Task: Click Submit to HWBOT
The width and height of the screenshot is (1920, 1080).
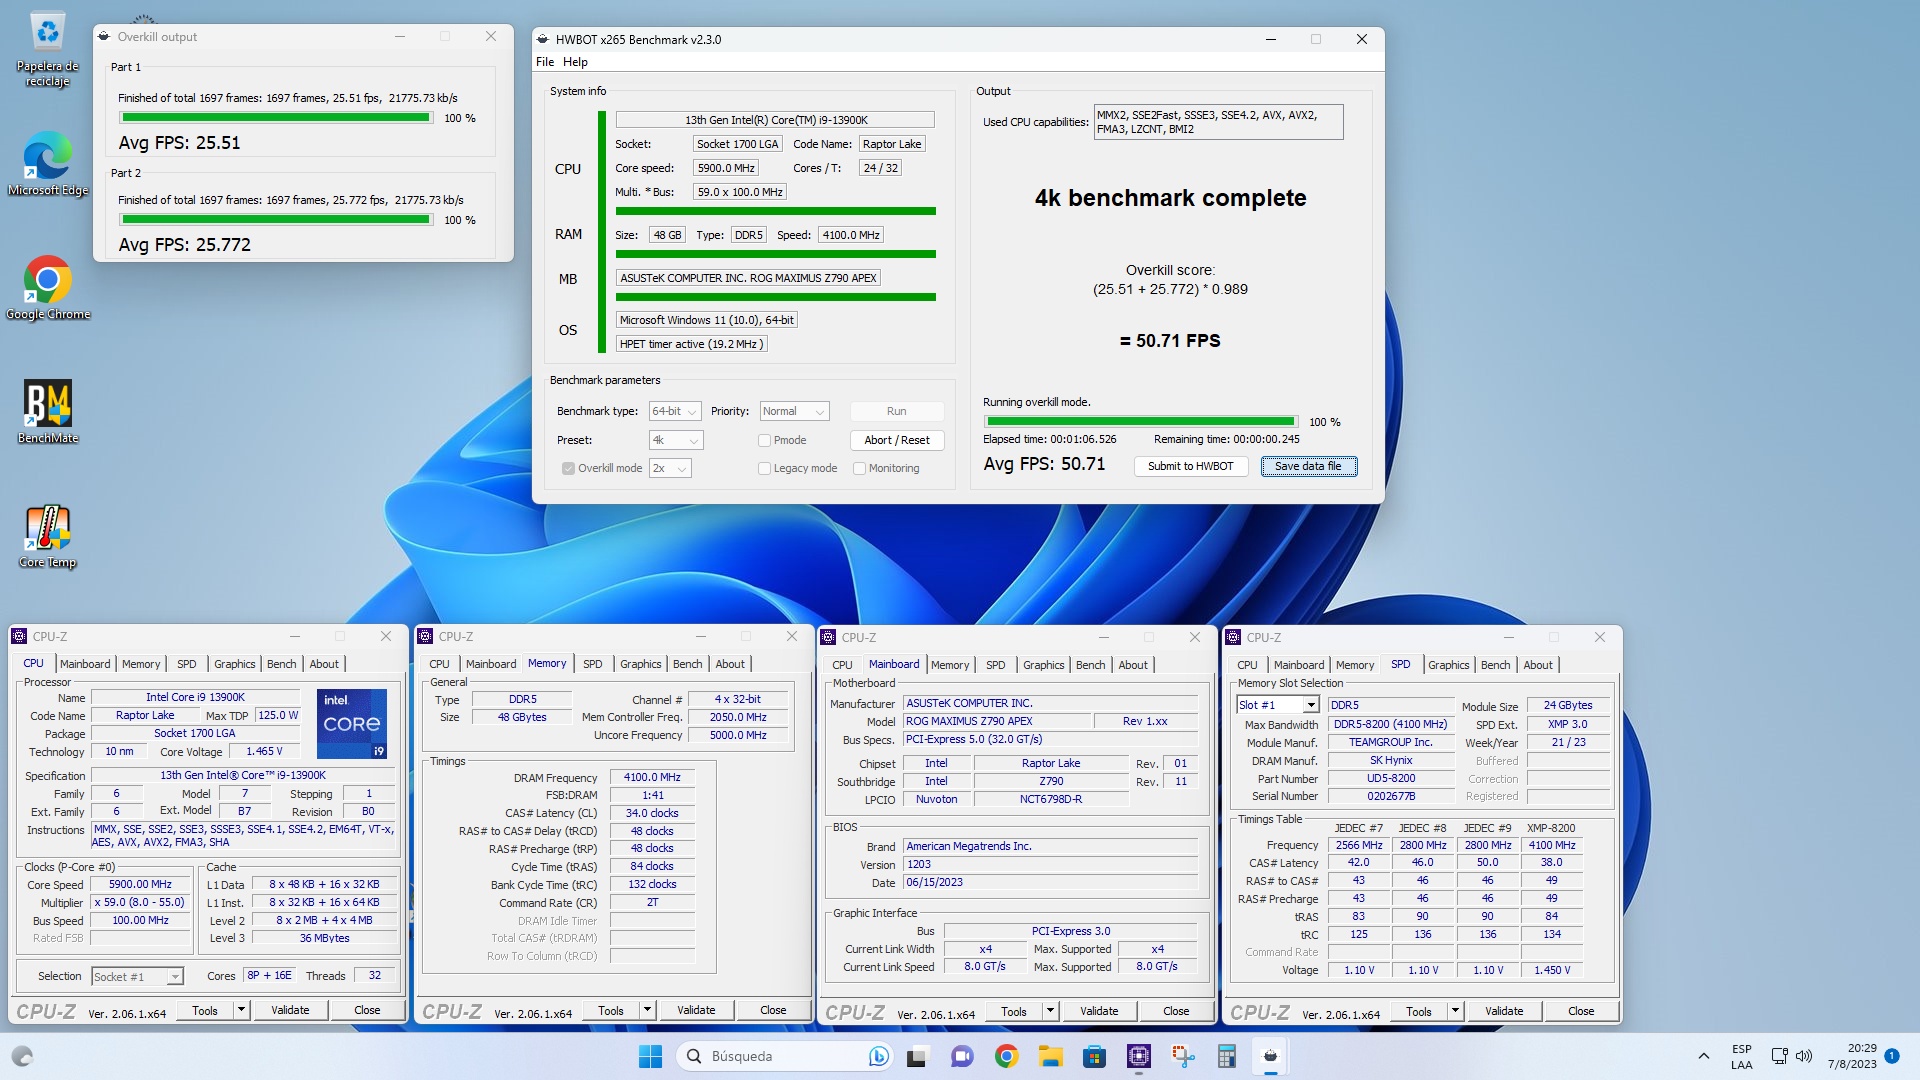Action: [1191, 466]
